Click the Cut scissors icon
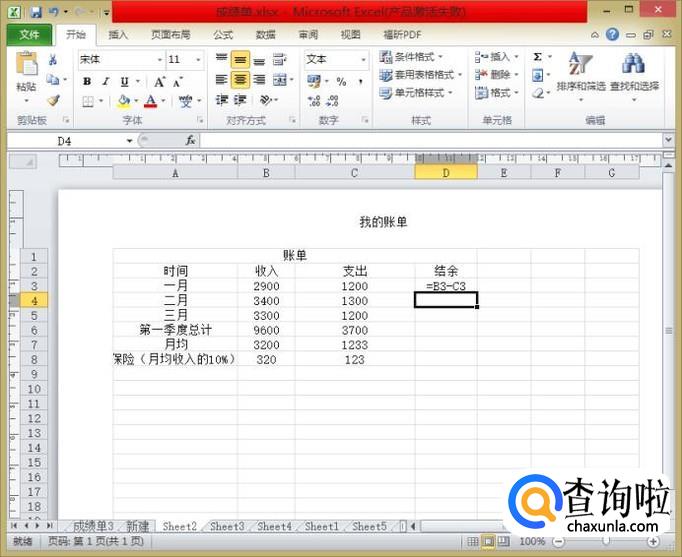The height and width of the screenshot is (557, 682). (x=53, y=60)
